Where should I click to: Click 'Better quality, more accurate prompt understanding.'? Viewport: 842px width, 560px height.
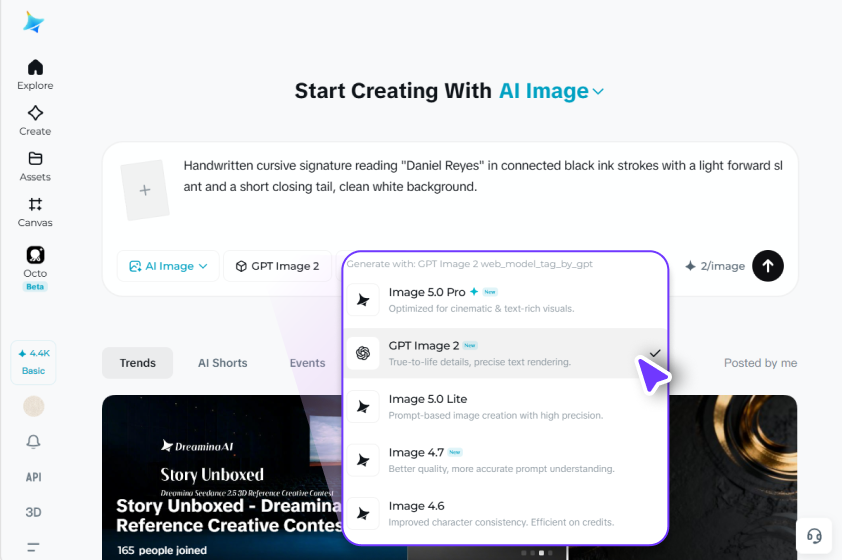click(501, 469)
